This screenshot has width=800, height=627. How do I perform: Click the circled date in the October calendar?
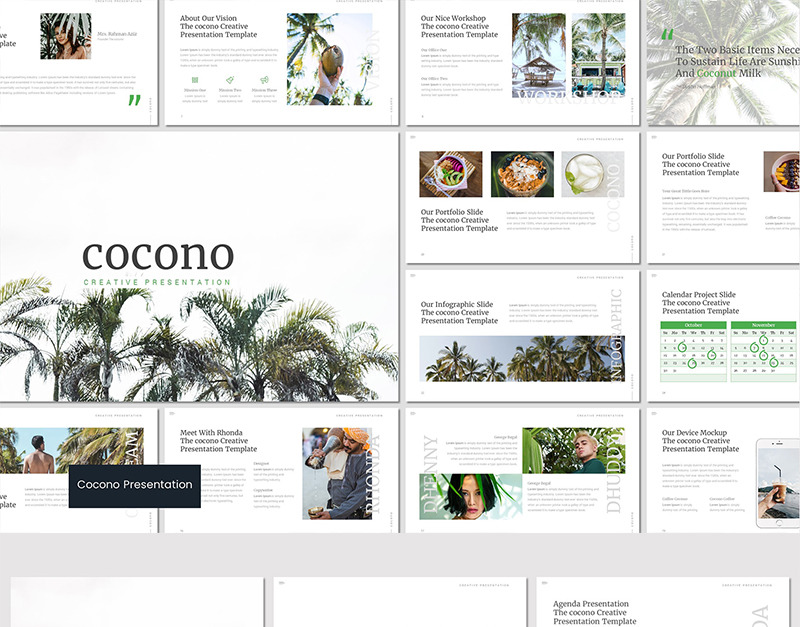pos(682,347)
